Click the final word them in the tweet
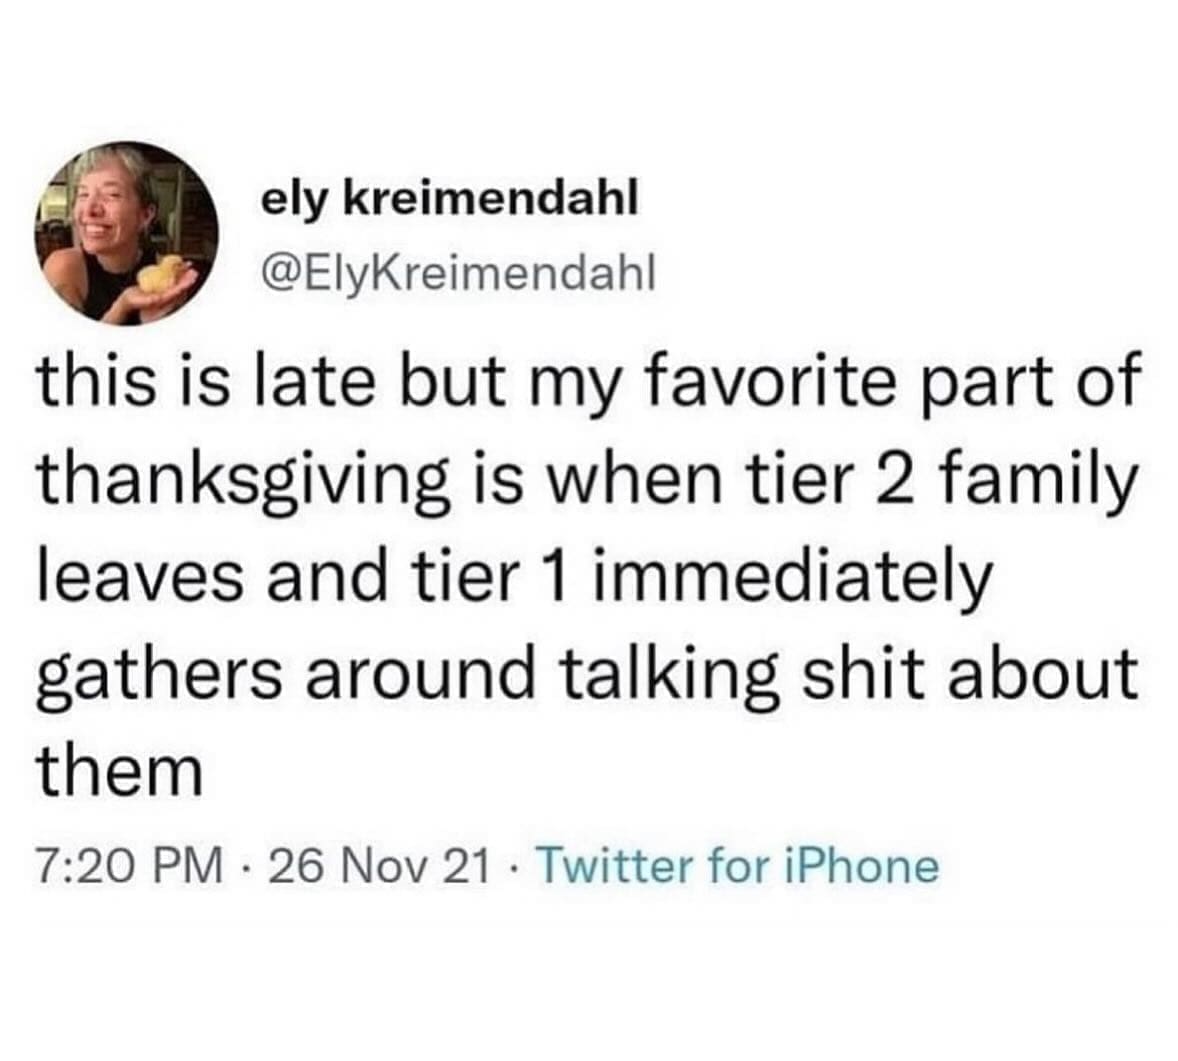 click(x=120, y=770)
